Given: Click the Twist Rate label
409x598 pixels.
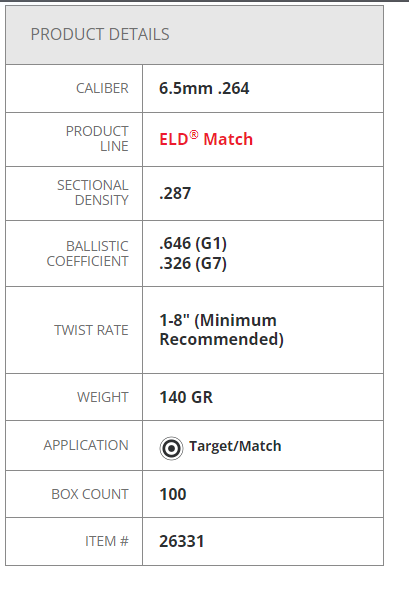Looking at the screenshot, I should 91,330.
